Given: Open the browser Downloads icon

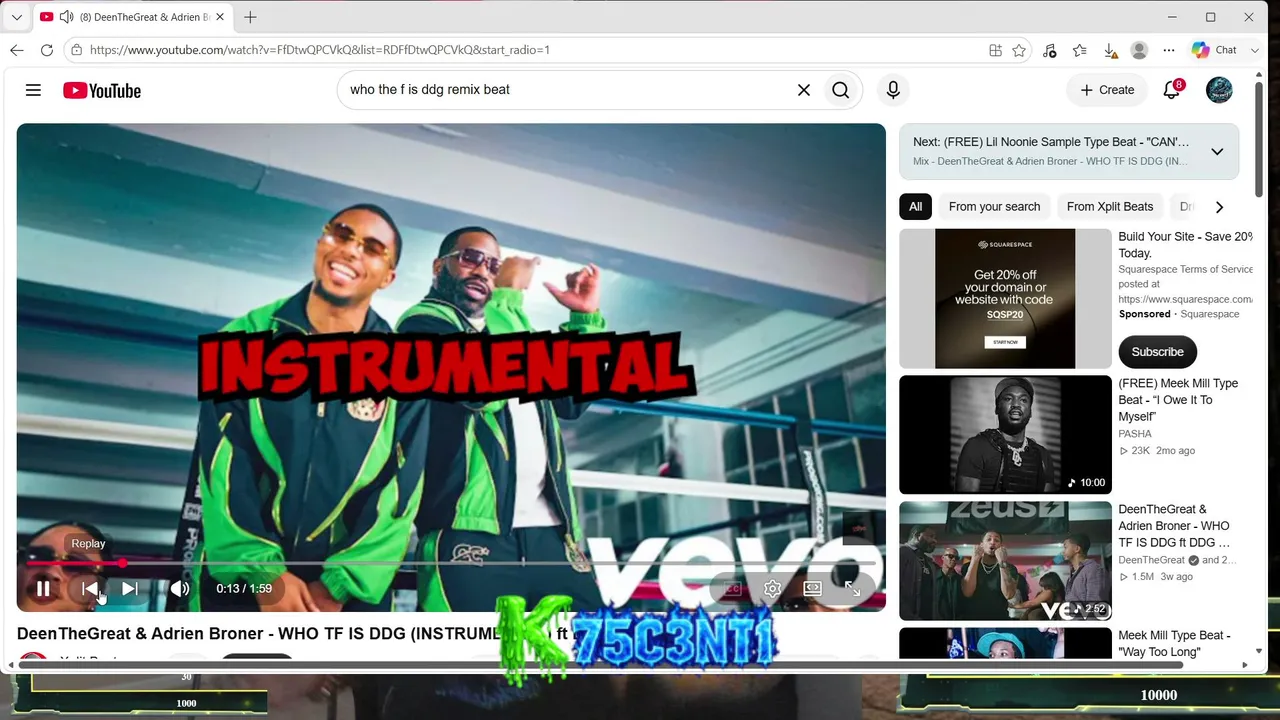Looking at the screenshot, I should [x=1110, y=50].
